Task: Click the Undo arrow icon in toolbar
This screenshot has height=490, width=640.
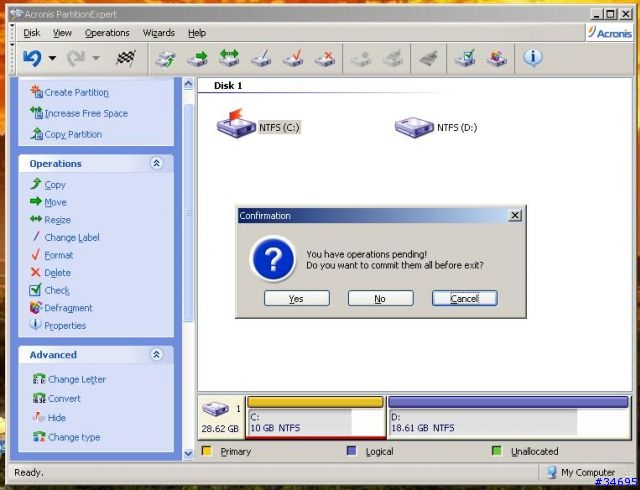Action: (32, 58)
